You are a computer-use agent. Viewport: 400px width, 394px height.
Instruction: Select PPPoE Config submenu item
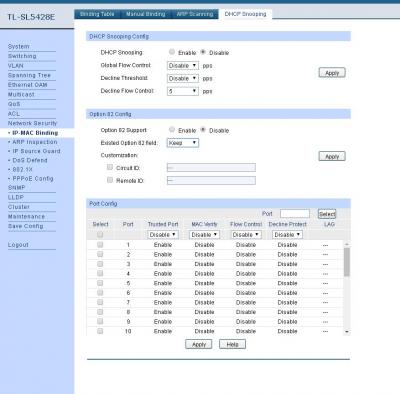pos(33,179)
